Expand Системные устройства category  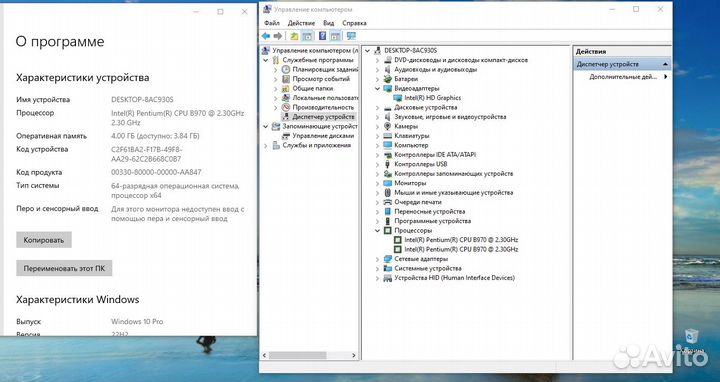377,269
